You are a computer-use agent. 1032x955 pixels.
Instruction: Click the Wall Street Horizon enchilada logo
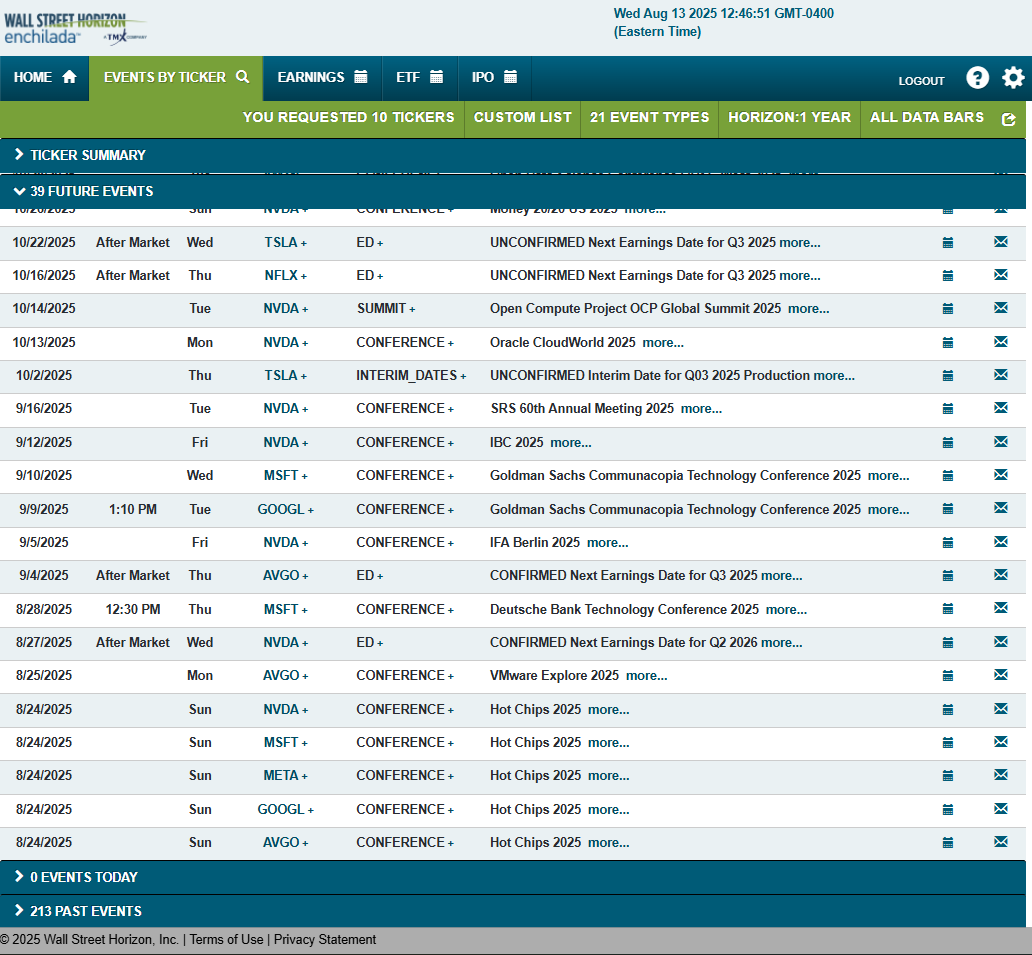point(75,29)
